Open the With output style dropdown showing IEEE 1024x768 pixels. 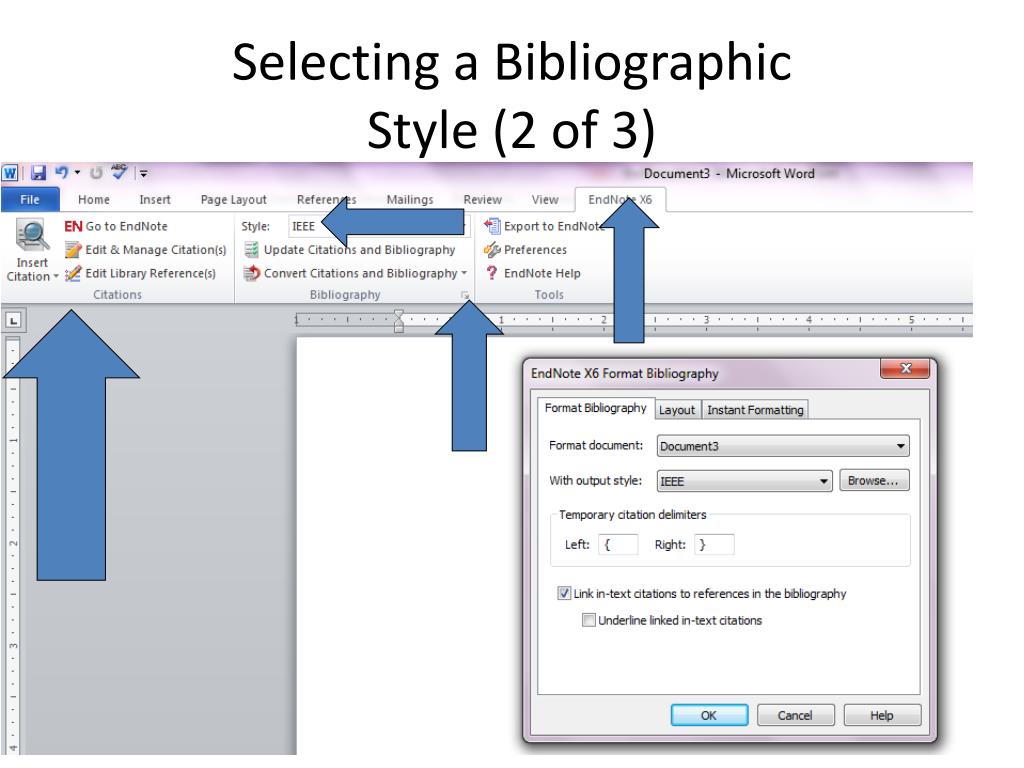[x=744, y=481]
